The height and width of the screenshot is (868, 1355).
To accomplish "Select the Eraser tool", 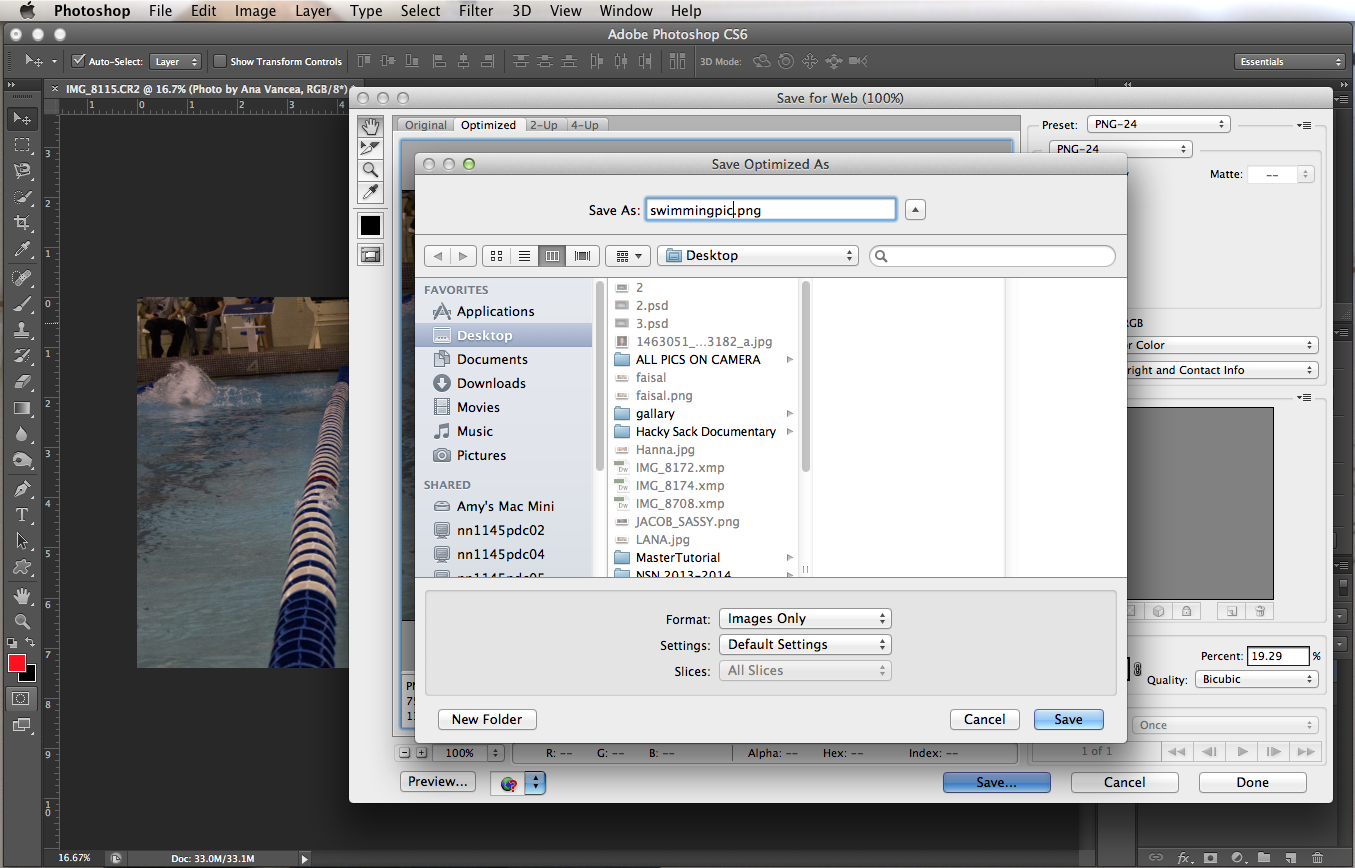I will click(21, 382).
